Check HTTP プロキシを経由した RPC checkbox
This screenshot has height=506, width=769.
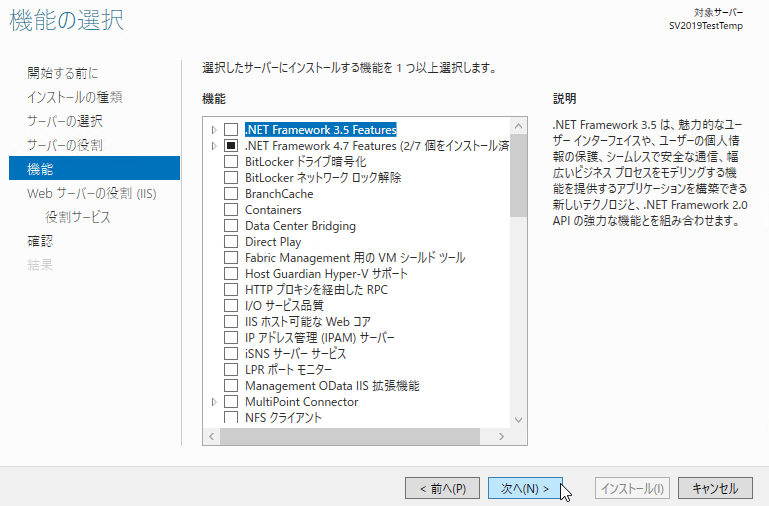tap(231, 290)
